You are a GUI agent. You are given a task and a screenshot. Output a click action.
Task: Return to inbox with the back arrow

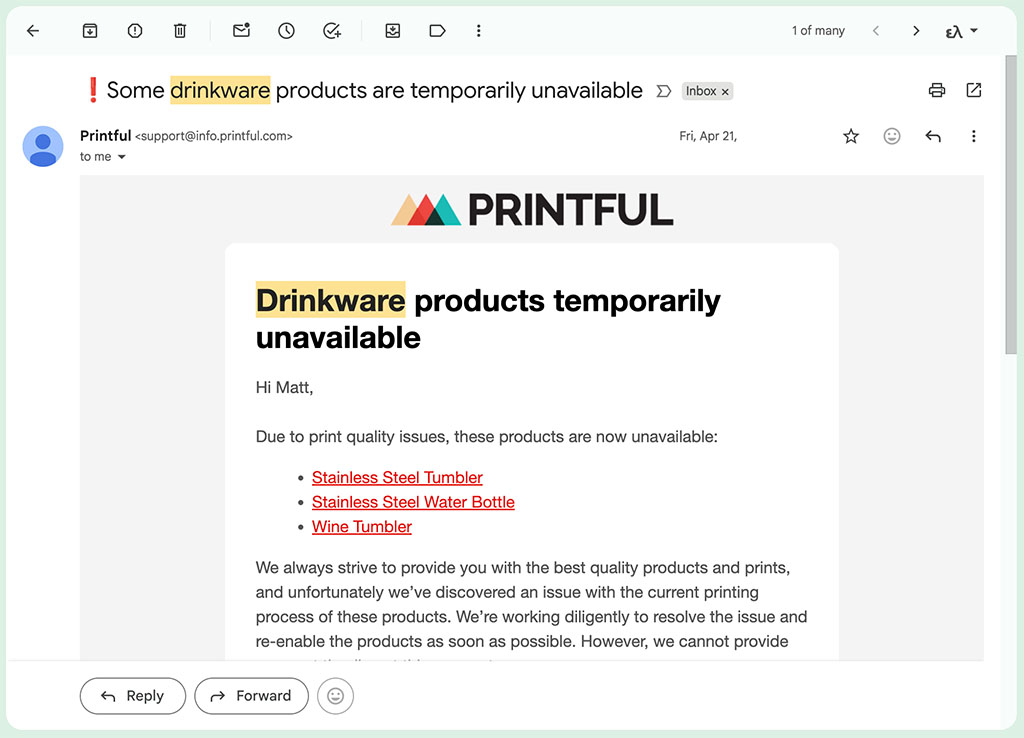click(32, 30)
